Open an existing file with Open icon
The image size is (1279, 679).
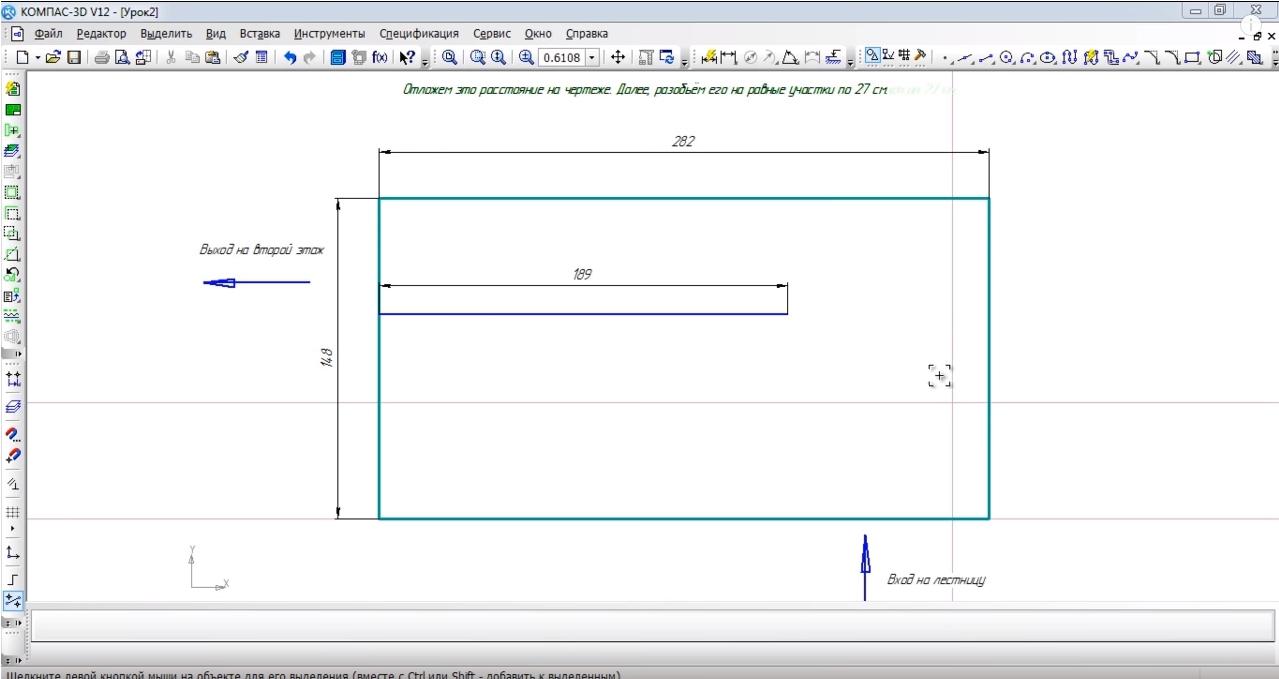tap(54, 58)
